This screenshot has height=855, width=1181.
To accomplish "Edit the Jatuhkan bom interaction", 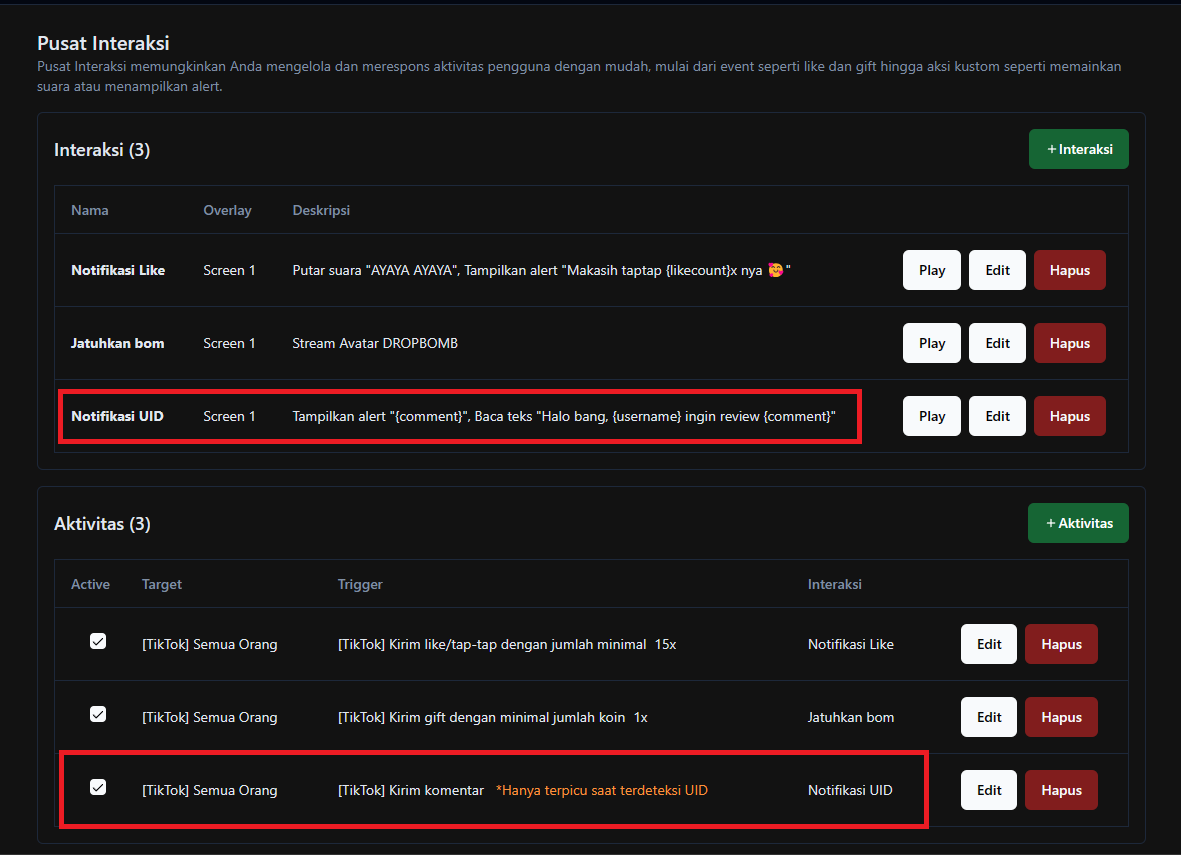I will pyautogui.click(x=997, y=343).
